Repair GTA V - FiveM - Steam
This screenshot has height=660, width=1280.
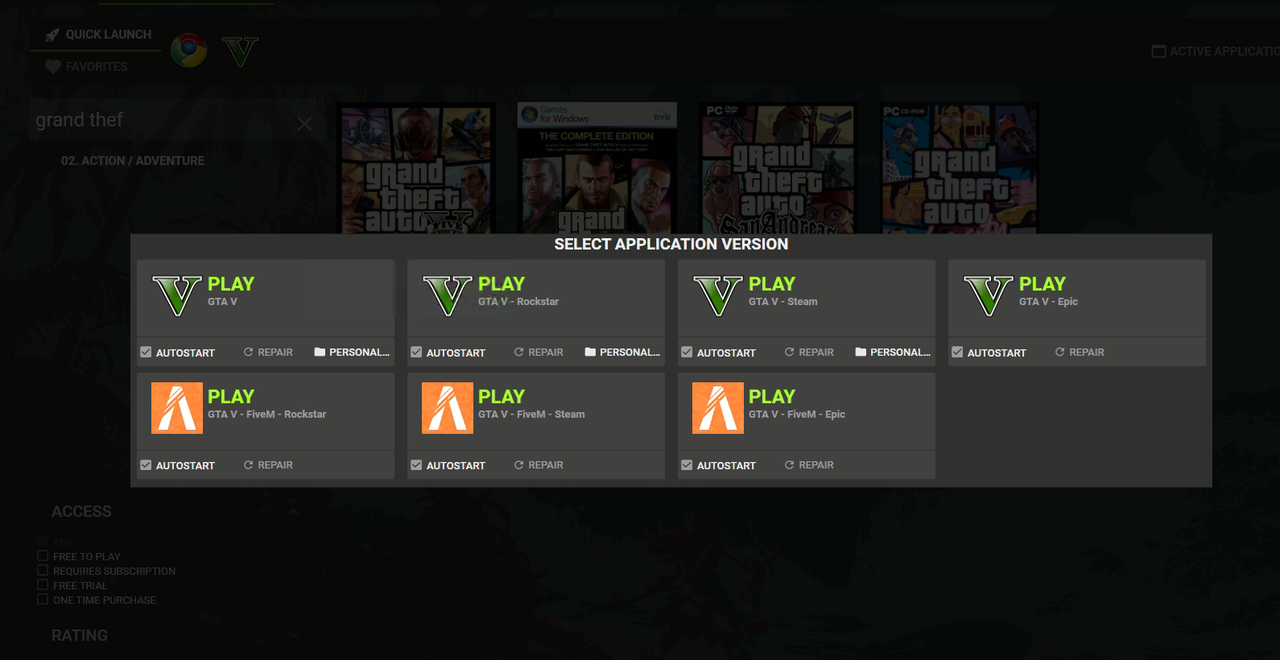coord(538,465)
